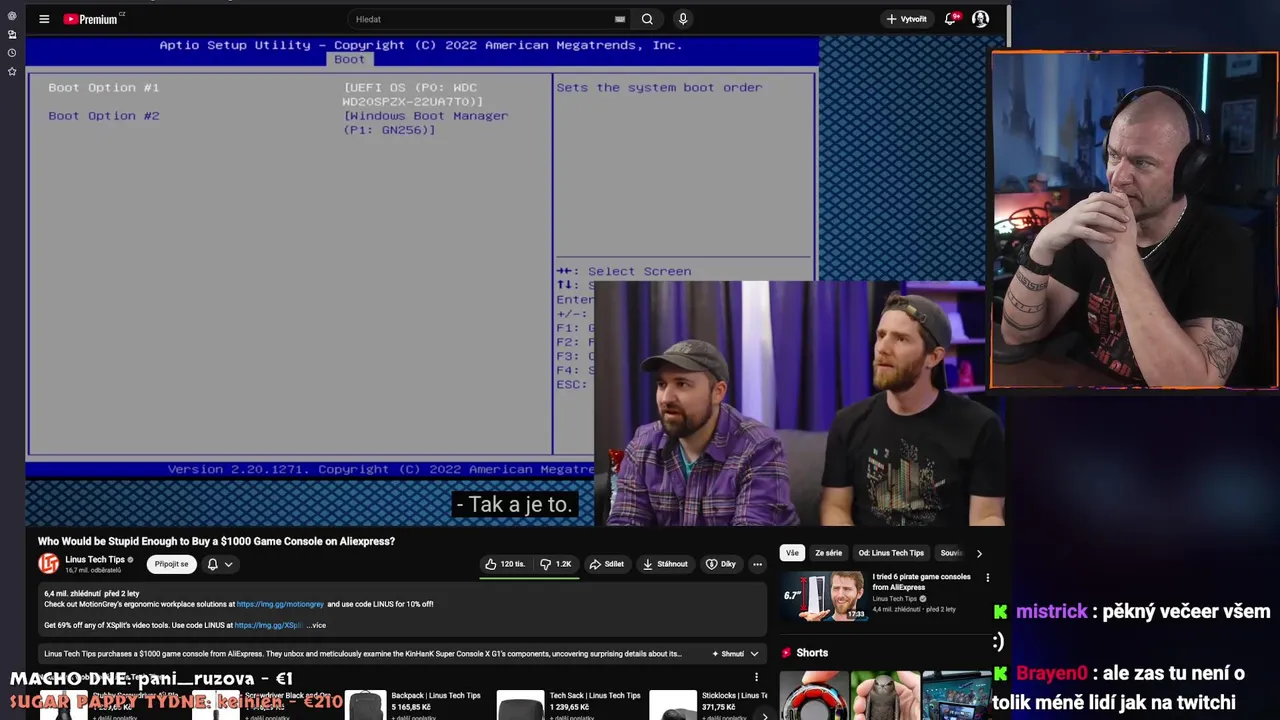The image size is (1280, 720).
Task: Click the Shorts logo icon
Action: tap(788, 652)
